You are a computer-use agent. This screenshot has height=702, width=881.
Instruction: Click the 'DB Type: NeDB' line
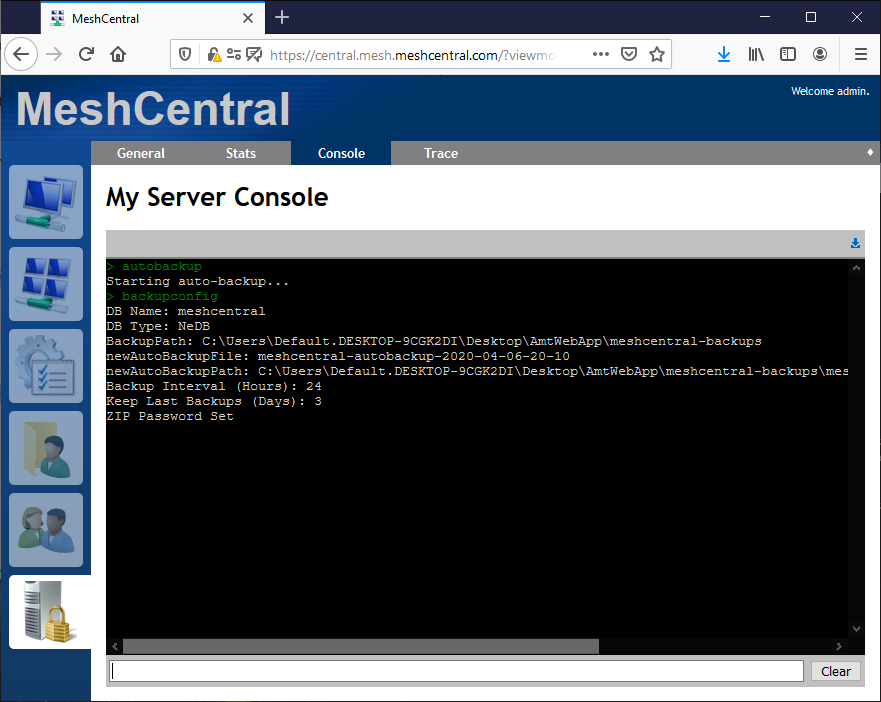click(x=158, y=326)
